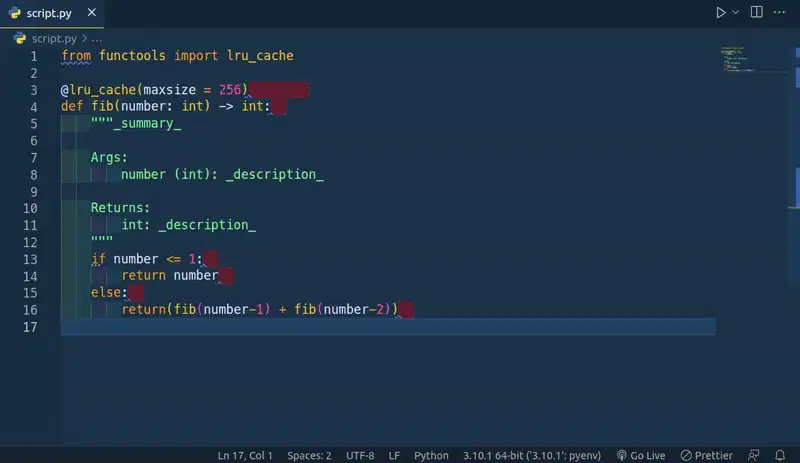Select language mode Python
The image size is (800, 463).
point(431,455)
